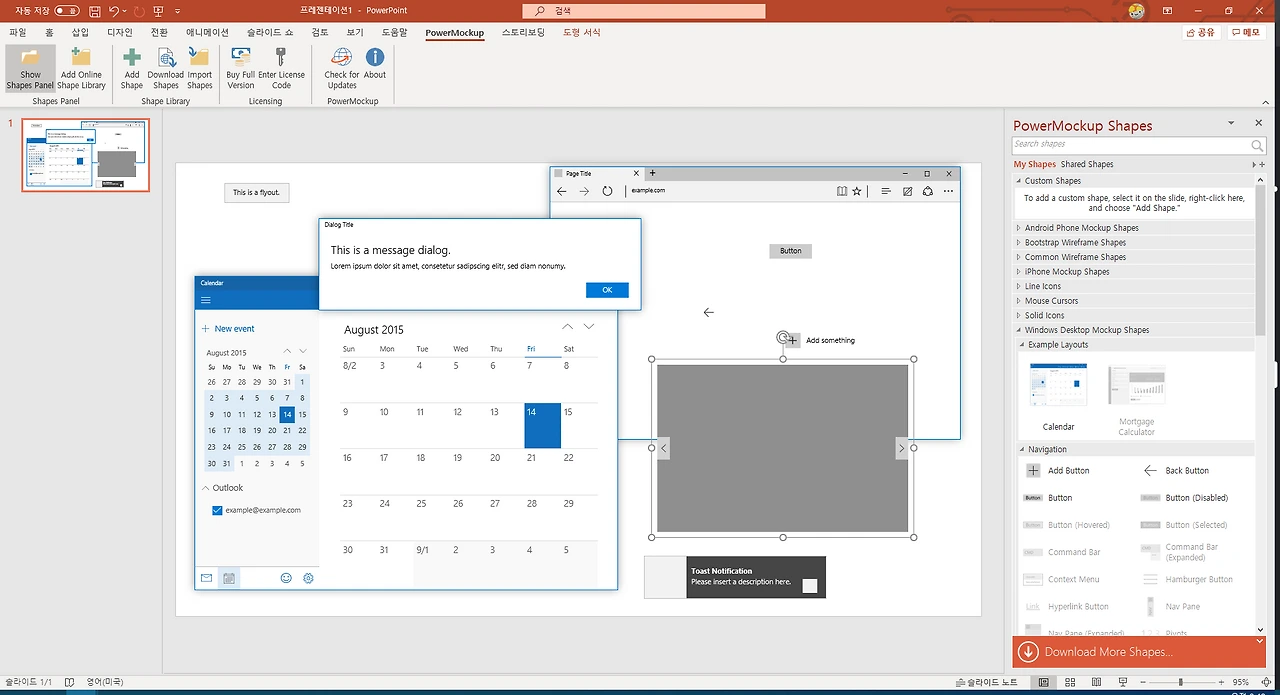The image size is (1280, 695).
Task: Switch to slide sorter view
Action: tap(1068, 682)
